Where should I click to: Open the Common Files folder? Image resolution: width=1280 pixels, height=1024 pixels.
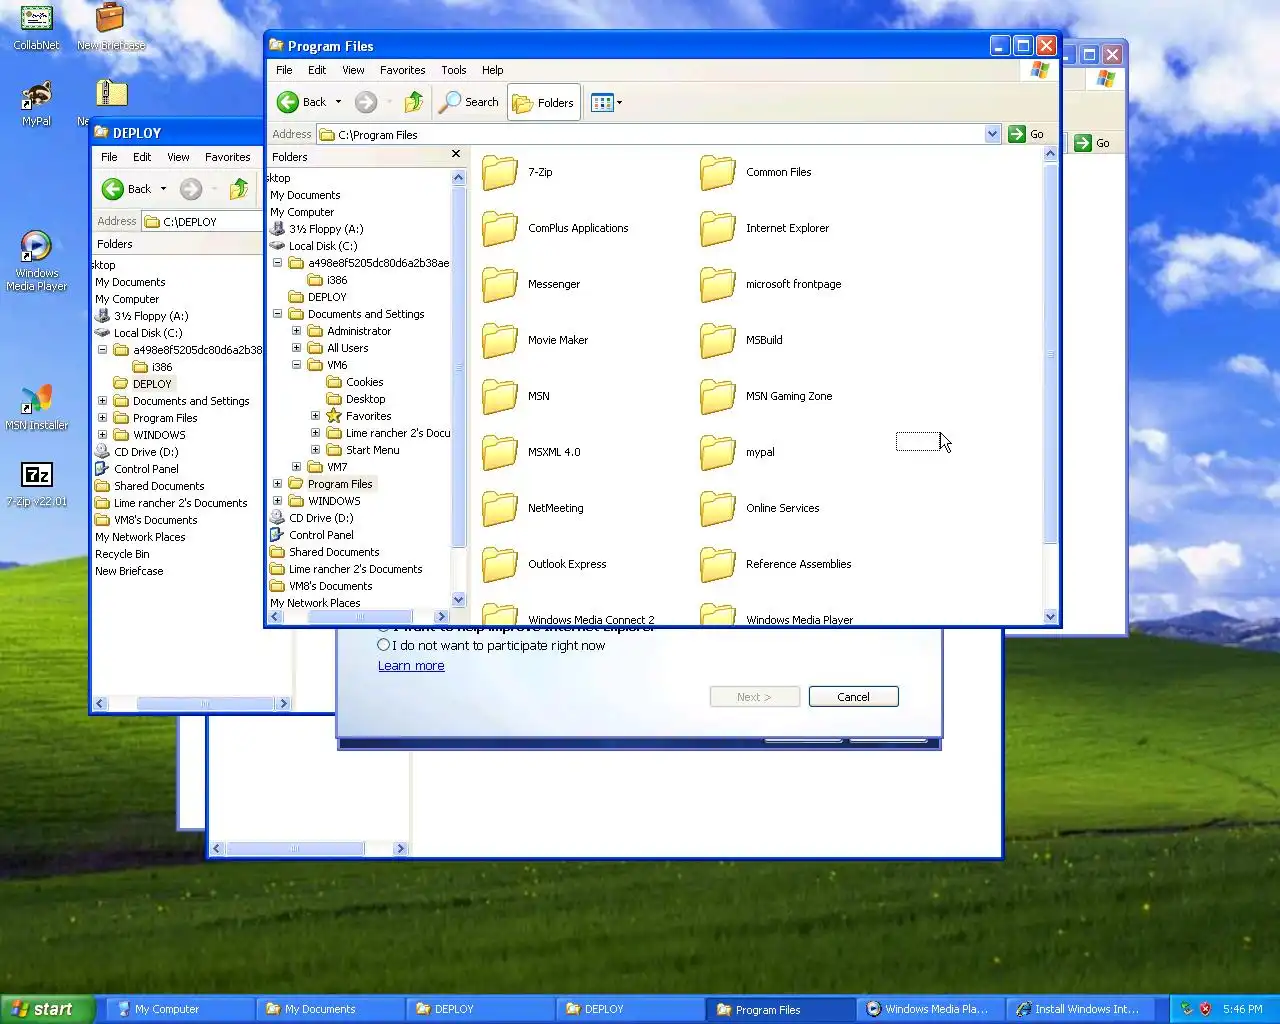pos(757,172)
